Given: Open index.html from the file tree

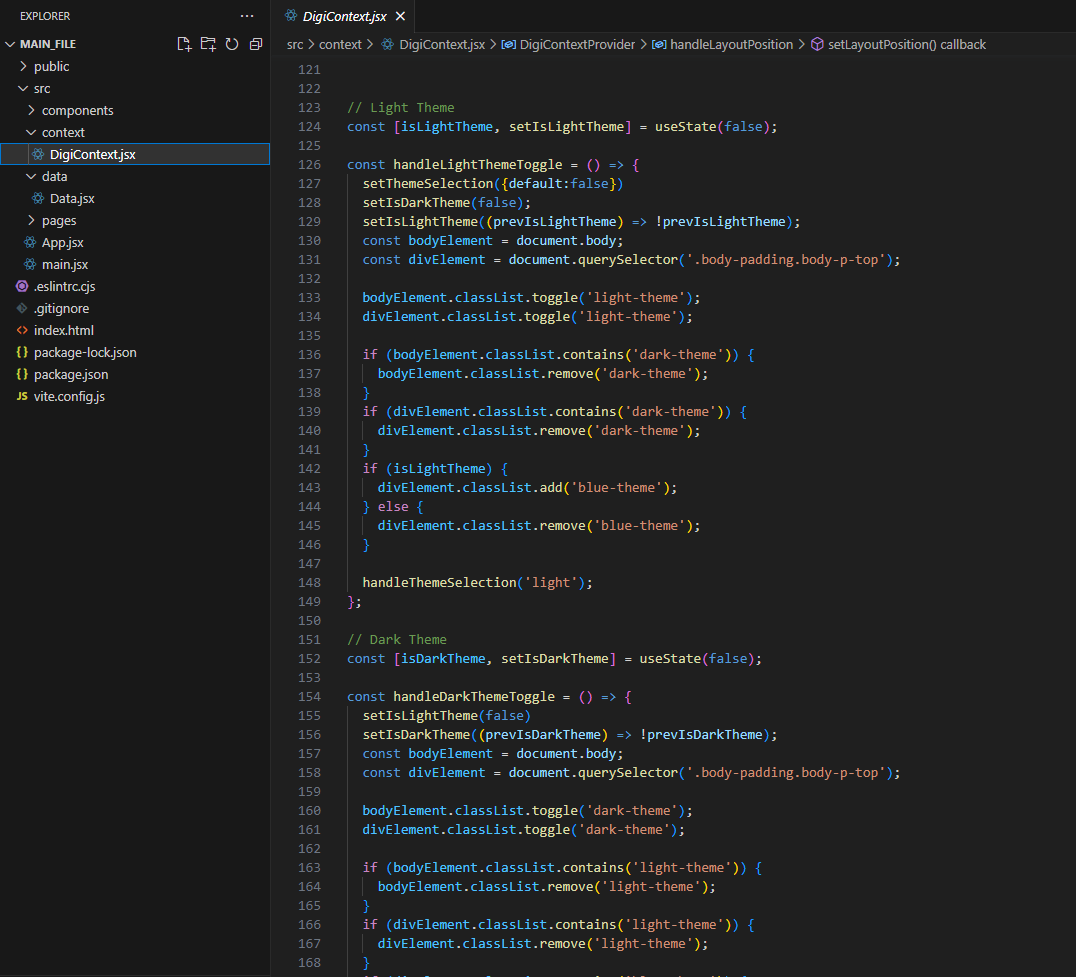Looking at the screenshot, I should (x=63, y=330).
